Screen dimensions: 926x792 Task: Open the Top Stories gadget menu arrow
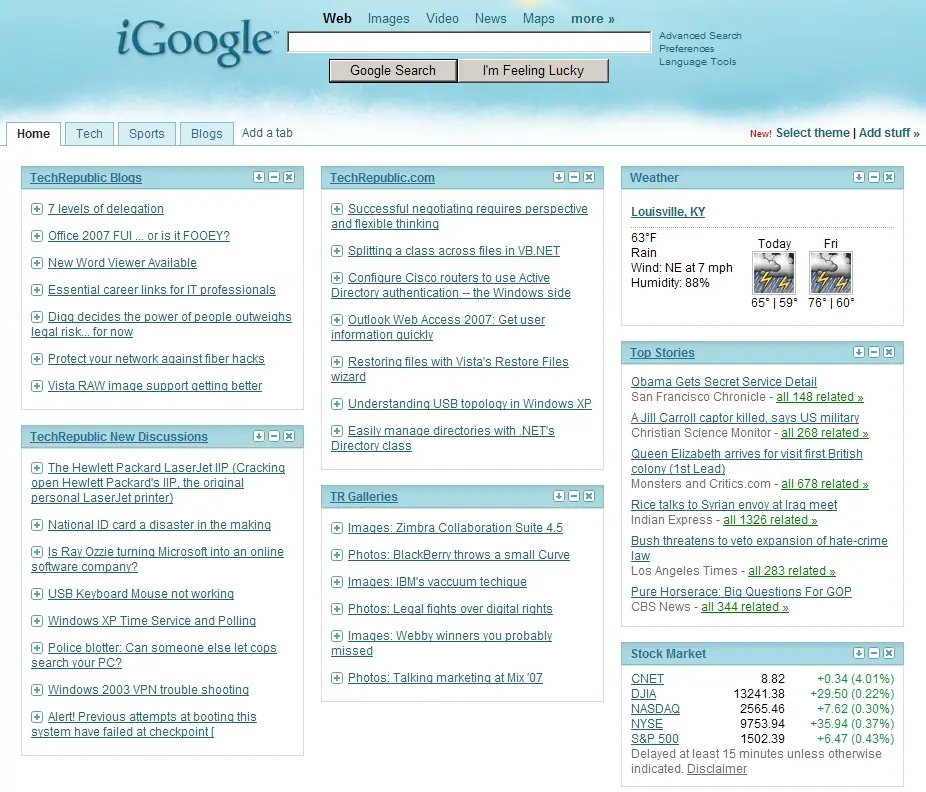point(859,352)
